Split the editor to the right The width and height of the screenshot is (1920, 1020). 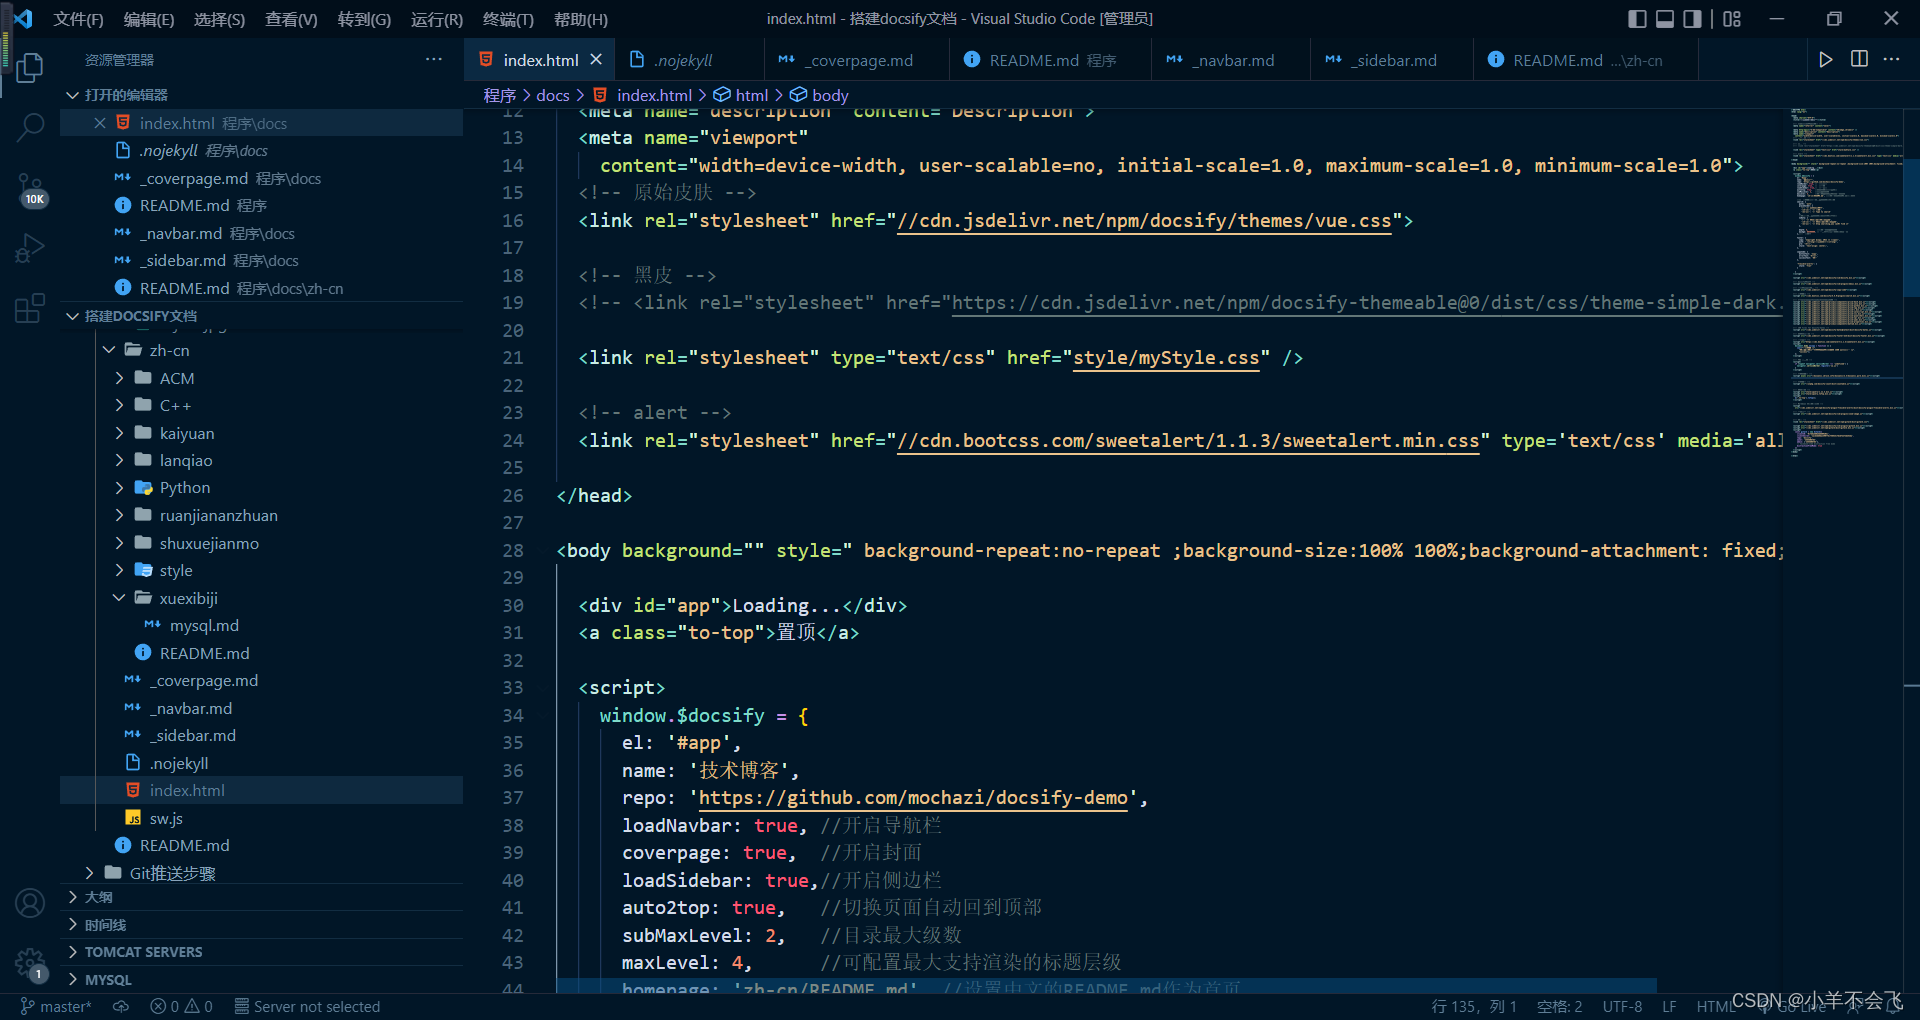(x=1859, y=60)
